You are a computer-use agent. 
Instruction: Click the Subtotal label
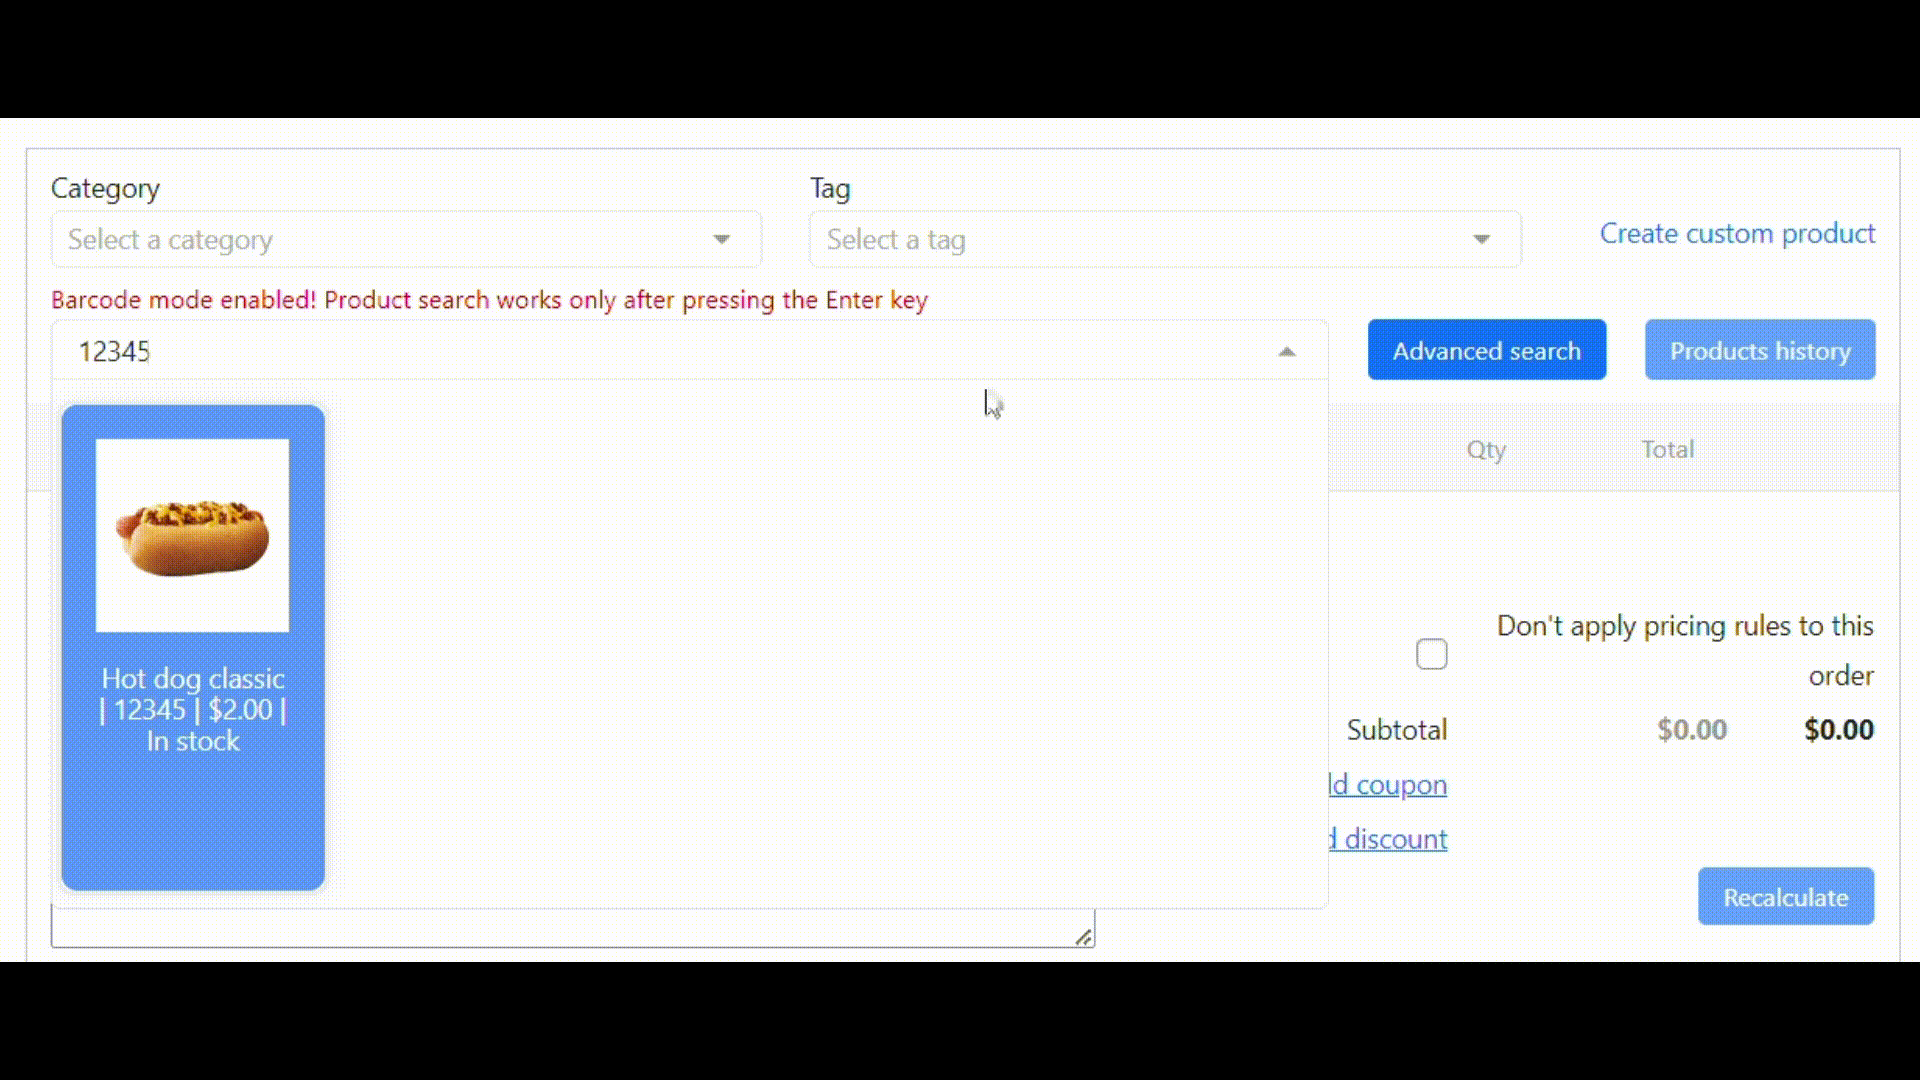[1396, 730]
